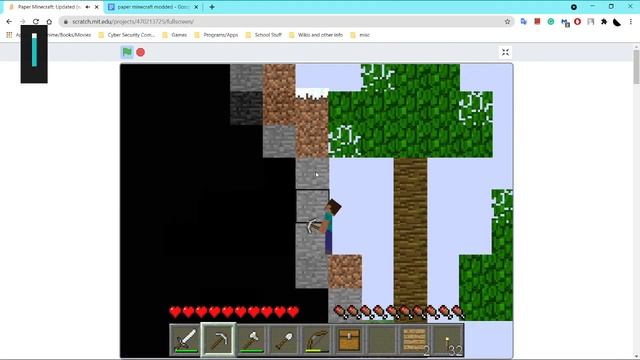Open Wikis and other info folder
Viewport: 640px width, 360px height.
316,35
